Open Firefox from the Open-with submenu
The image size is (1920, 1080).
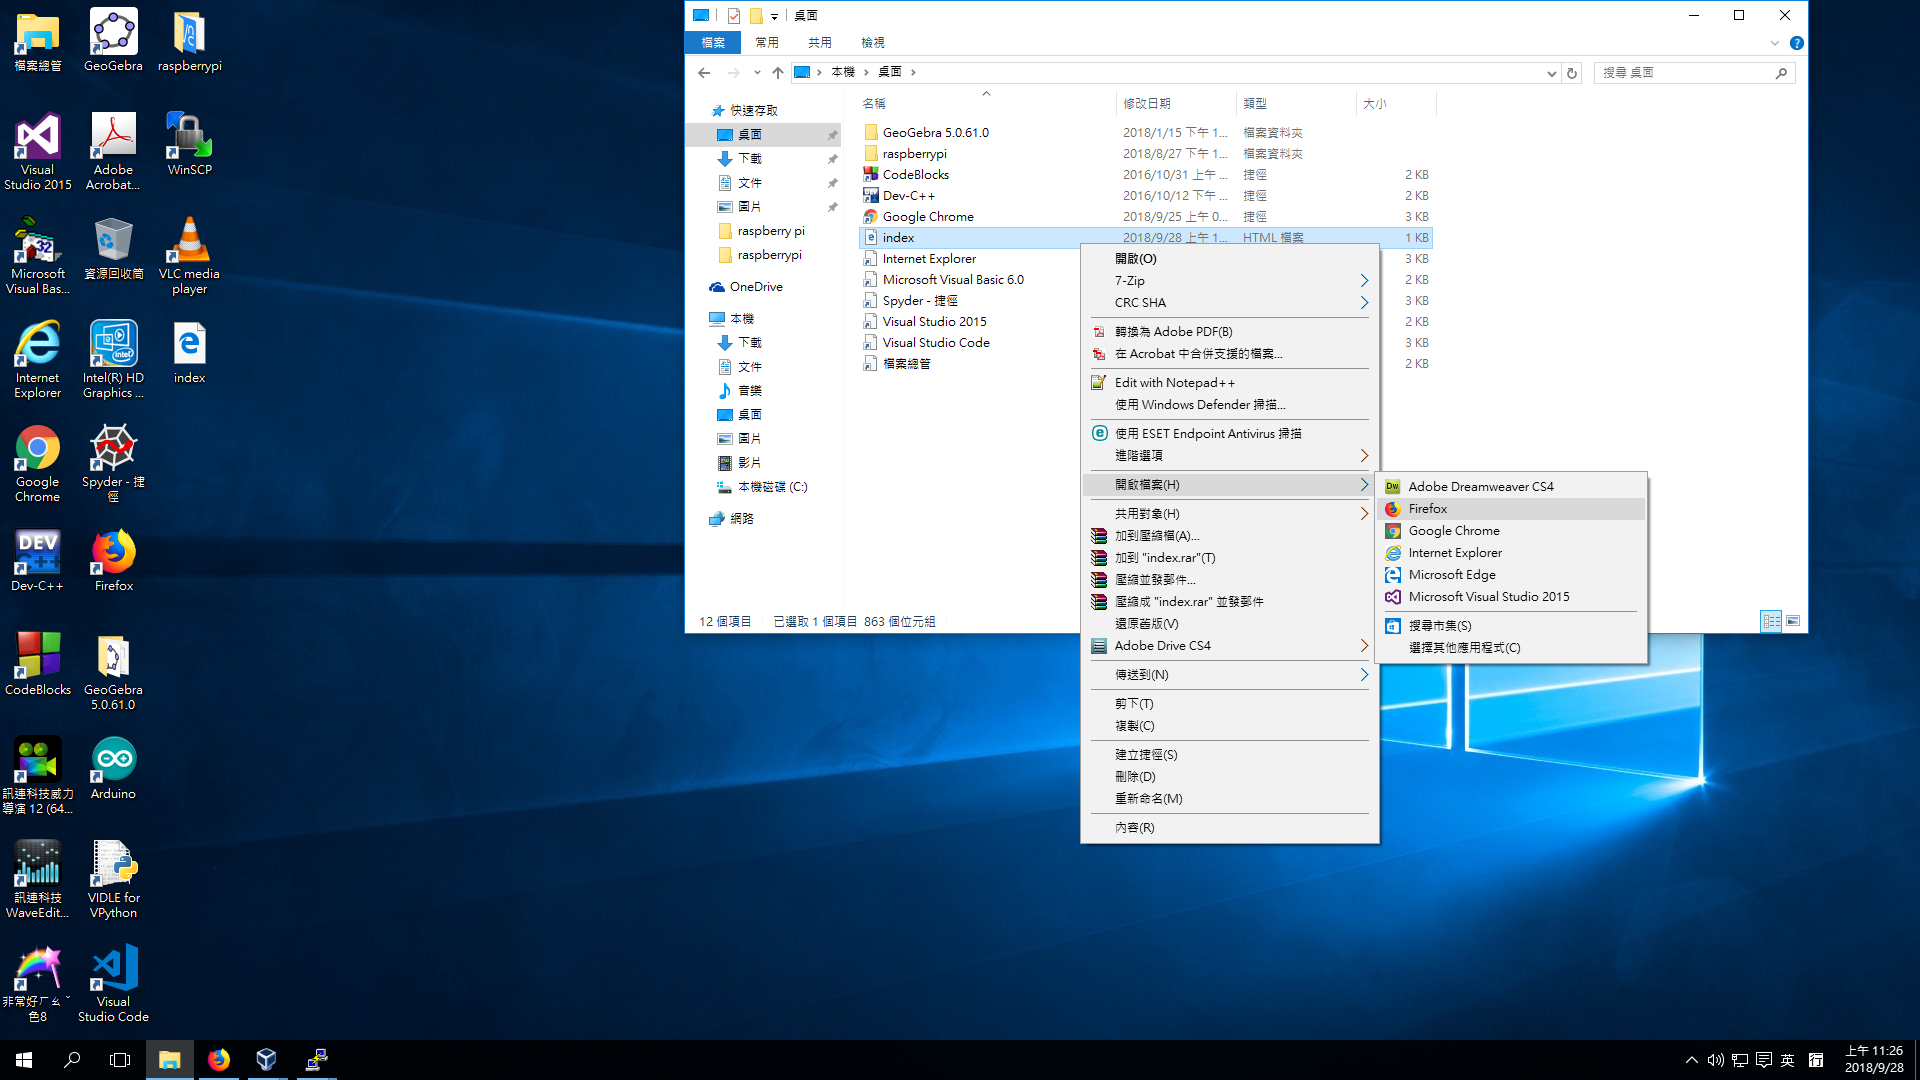coord(1427,509)
